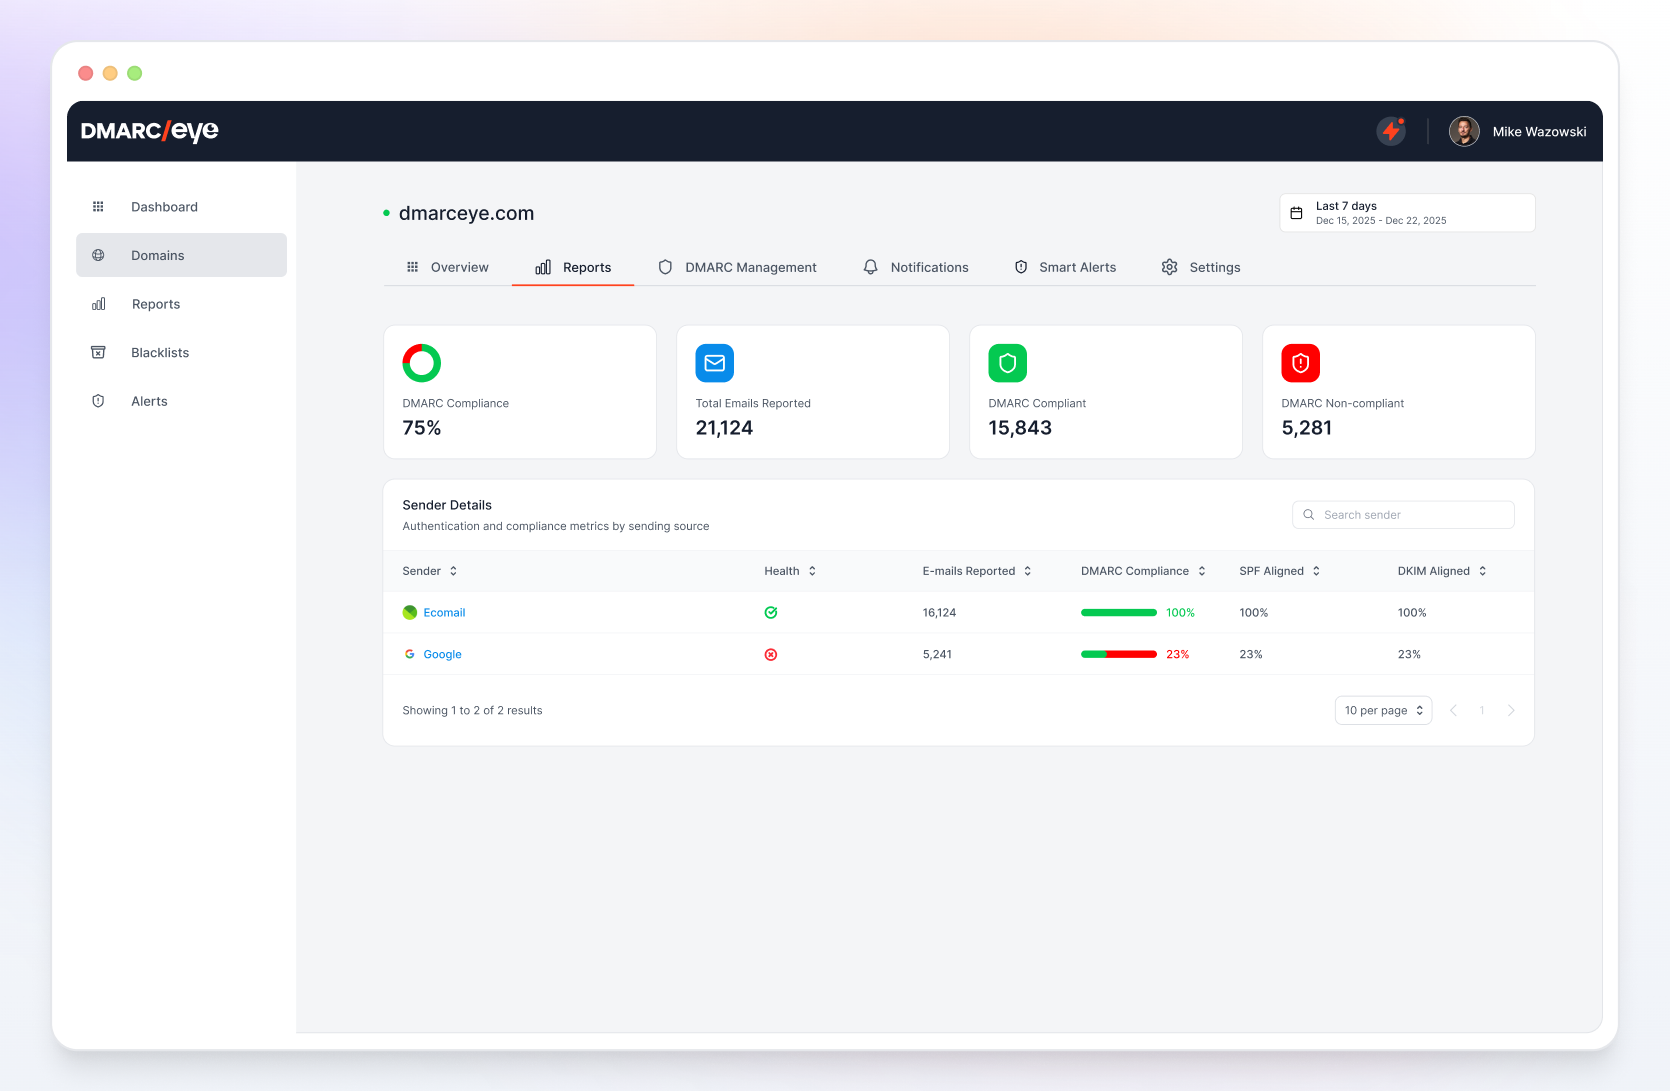
Task: Click the 5,241 emails reported cell
Action: point(937,655)
